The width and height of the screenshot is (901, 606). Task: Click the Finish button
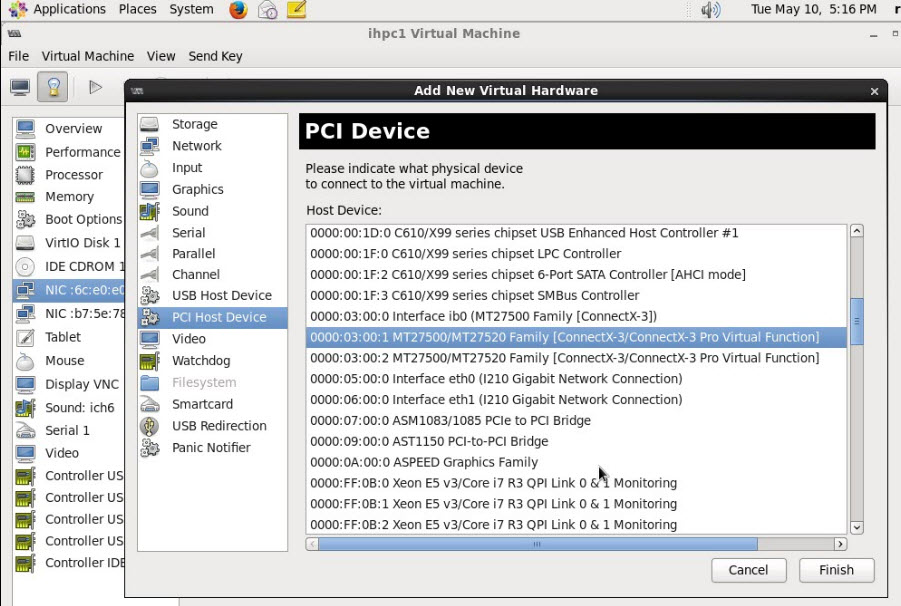836,570
